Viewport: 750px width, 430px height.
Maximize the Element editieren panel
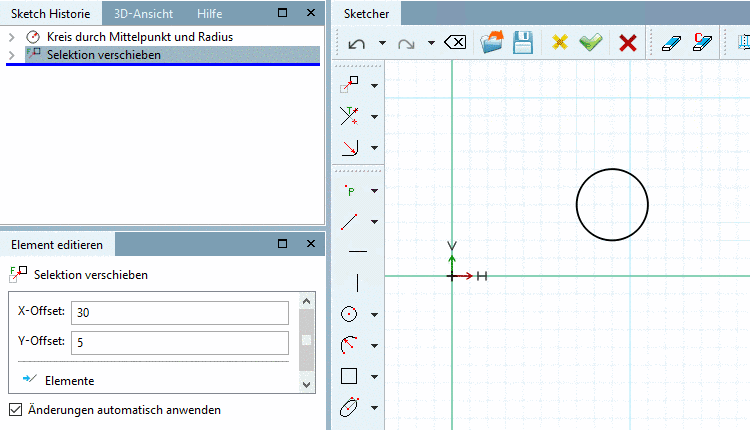click(283, 244)
